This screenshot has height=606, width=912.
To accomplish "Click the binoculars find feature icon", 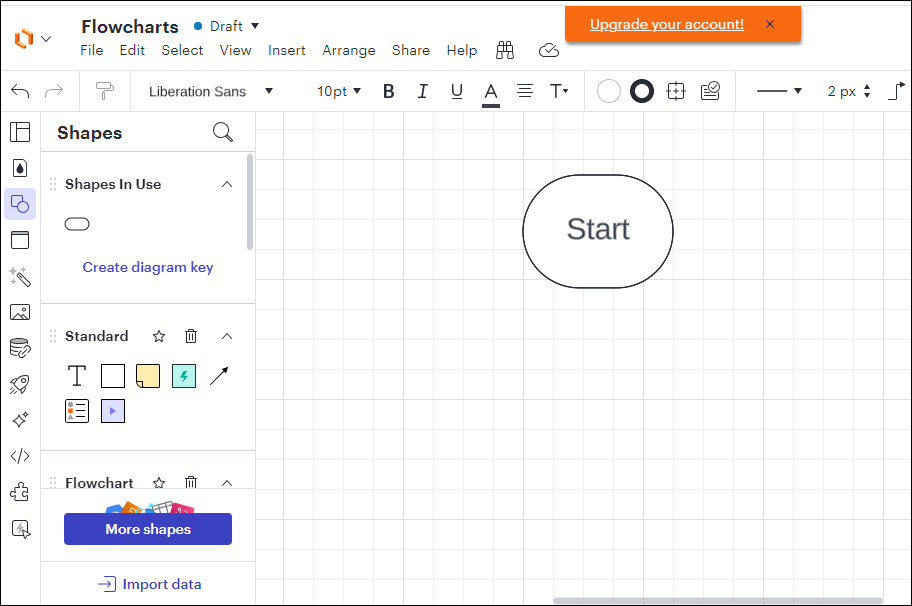I will pyautogui.click(x=505, y=51).
